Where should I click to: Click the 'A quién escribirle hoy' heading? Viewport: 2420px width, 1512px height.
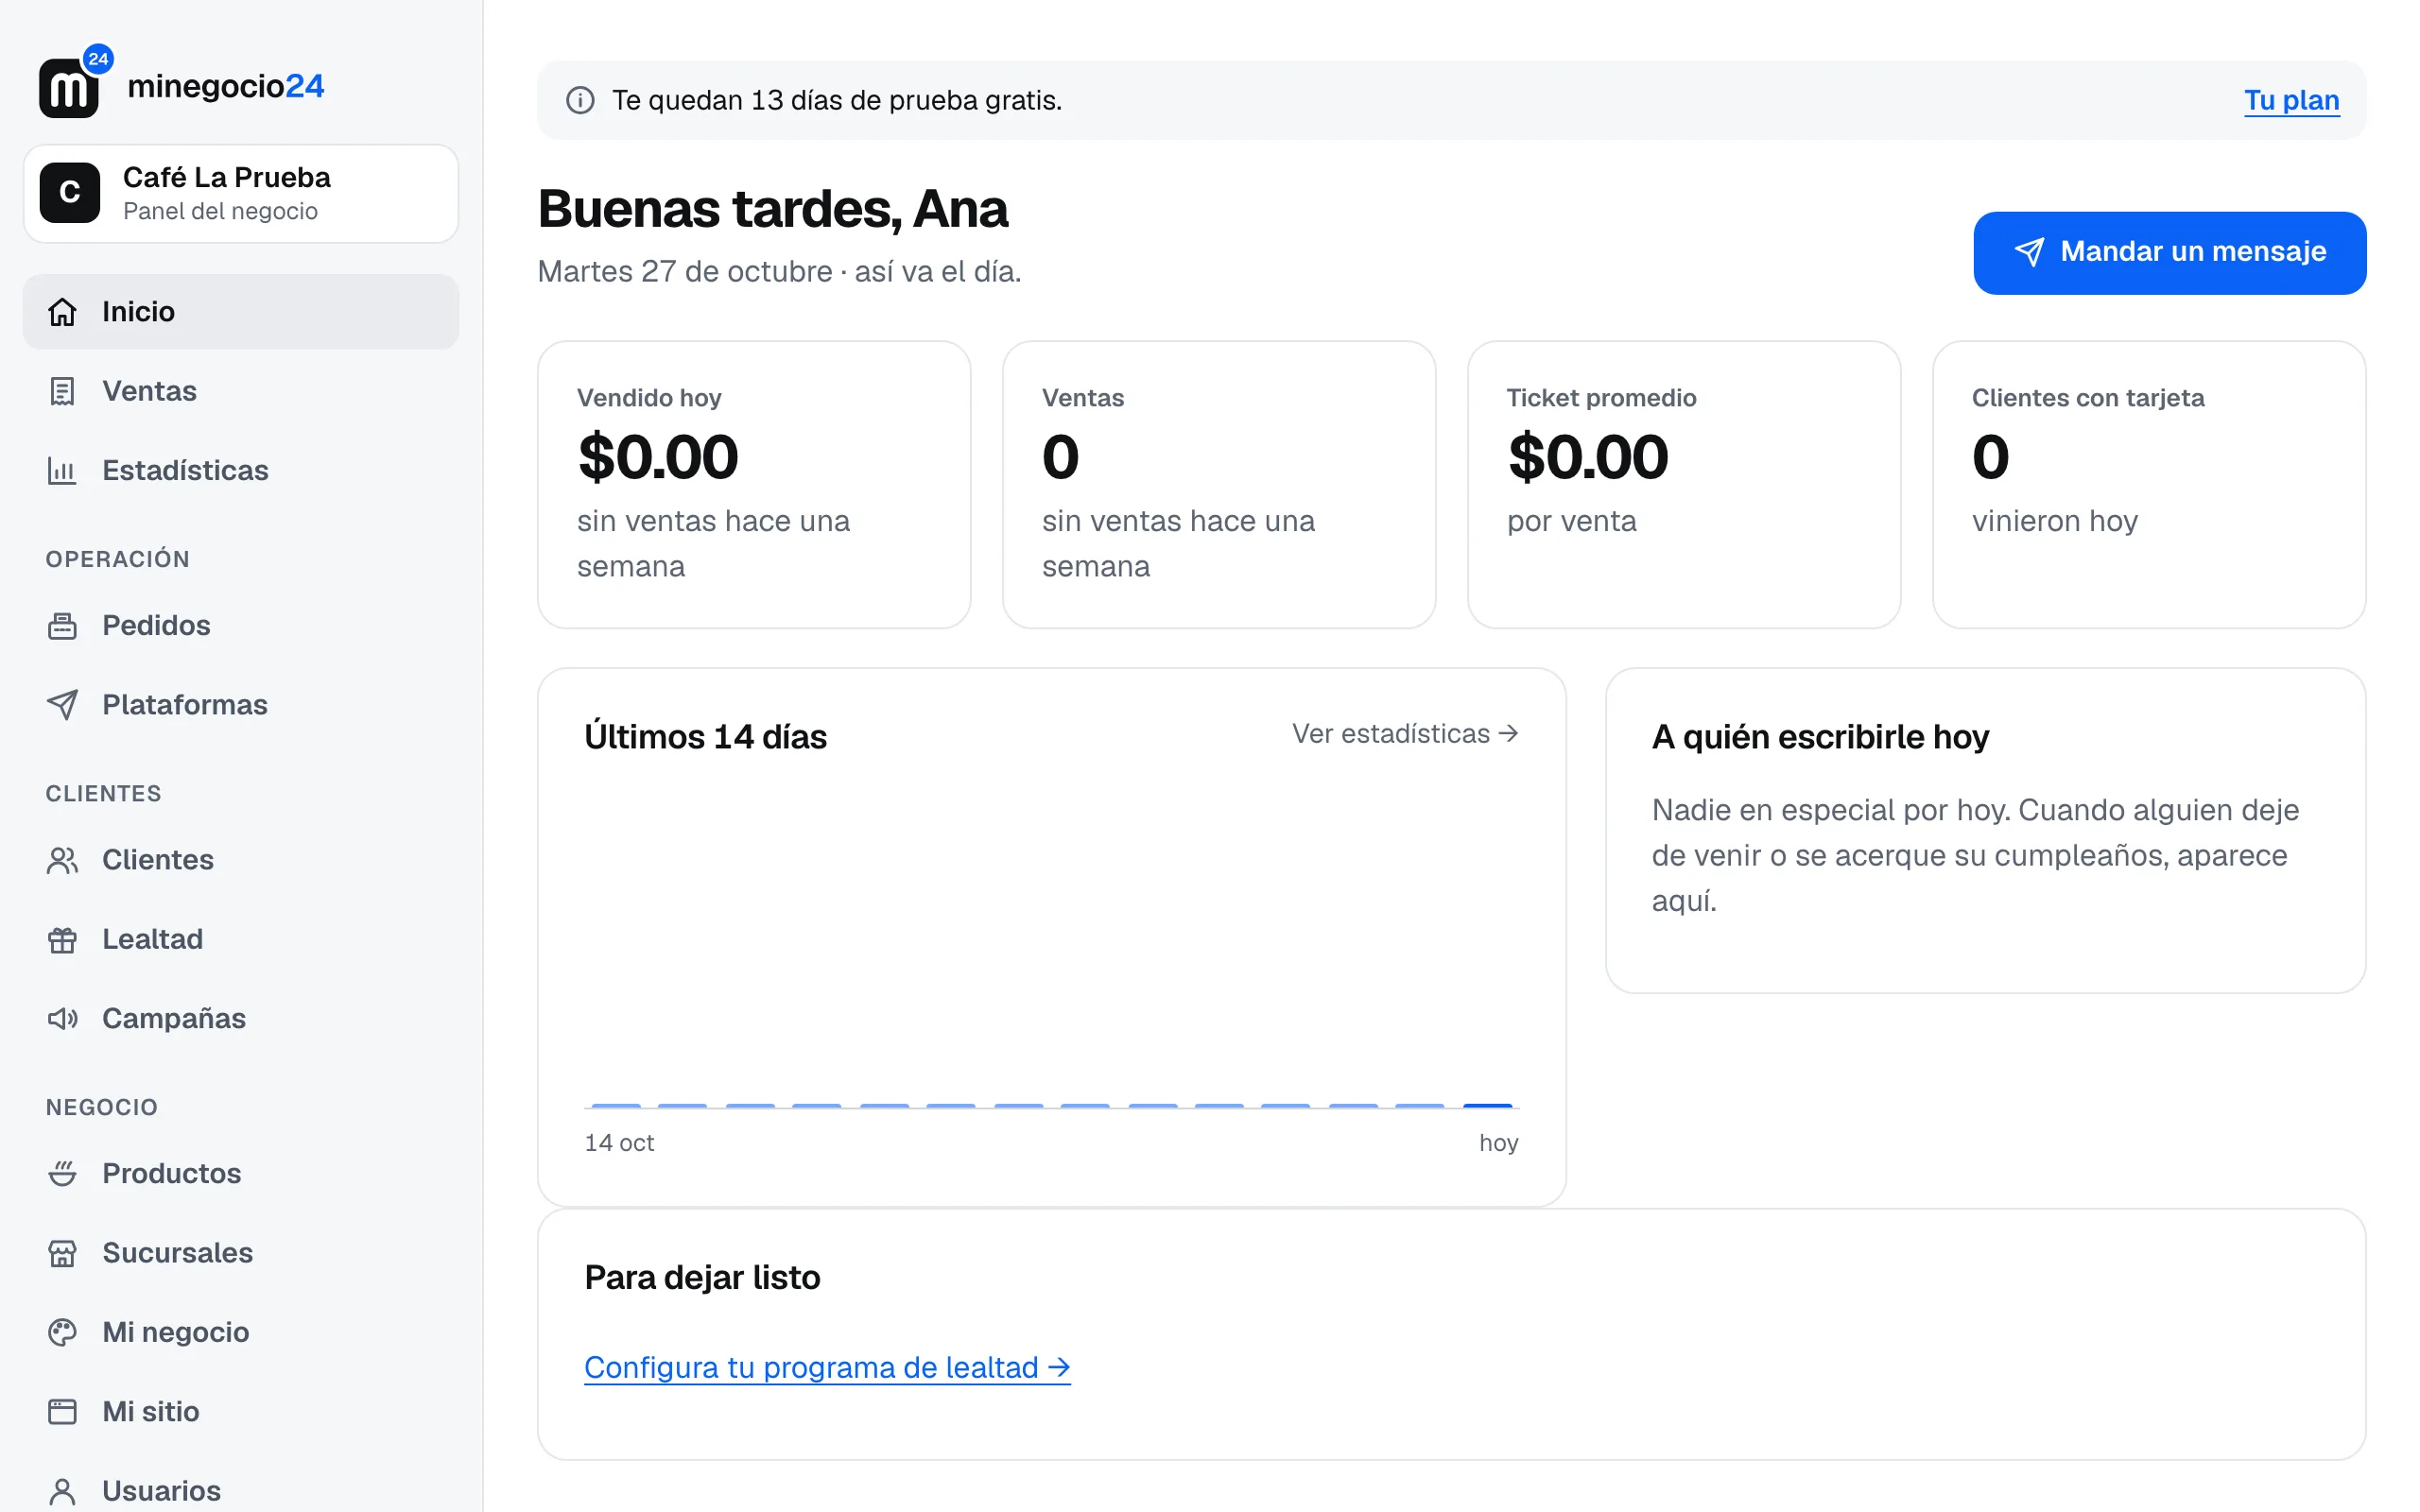[1820, 737]
